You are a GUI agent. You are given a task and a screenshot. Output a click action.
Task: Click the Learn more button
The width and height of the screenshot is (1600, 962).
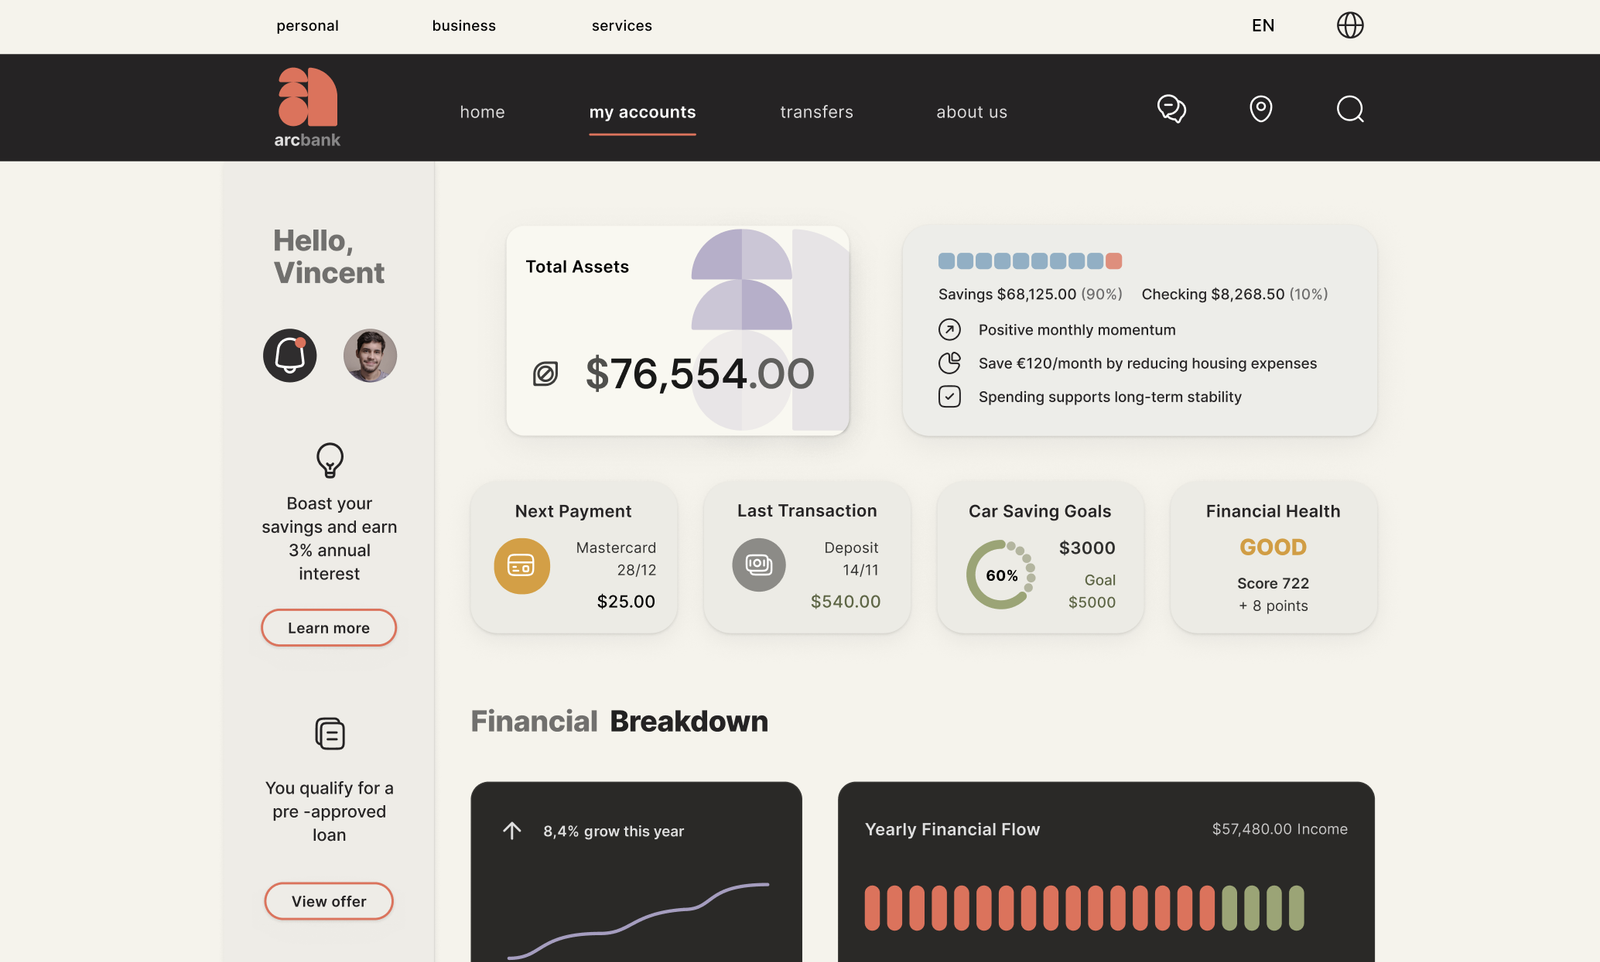(329, 628)
